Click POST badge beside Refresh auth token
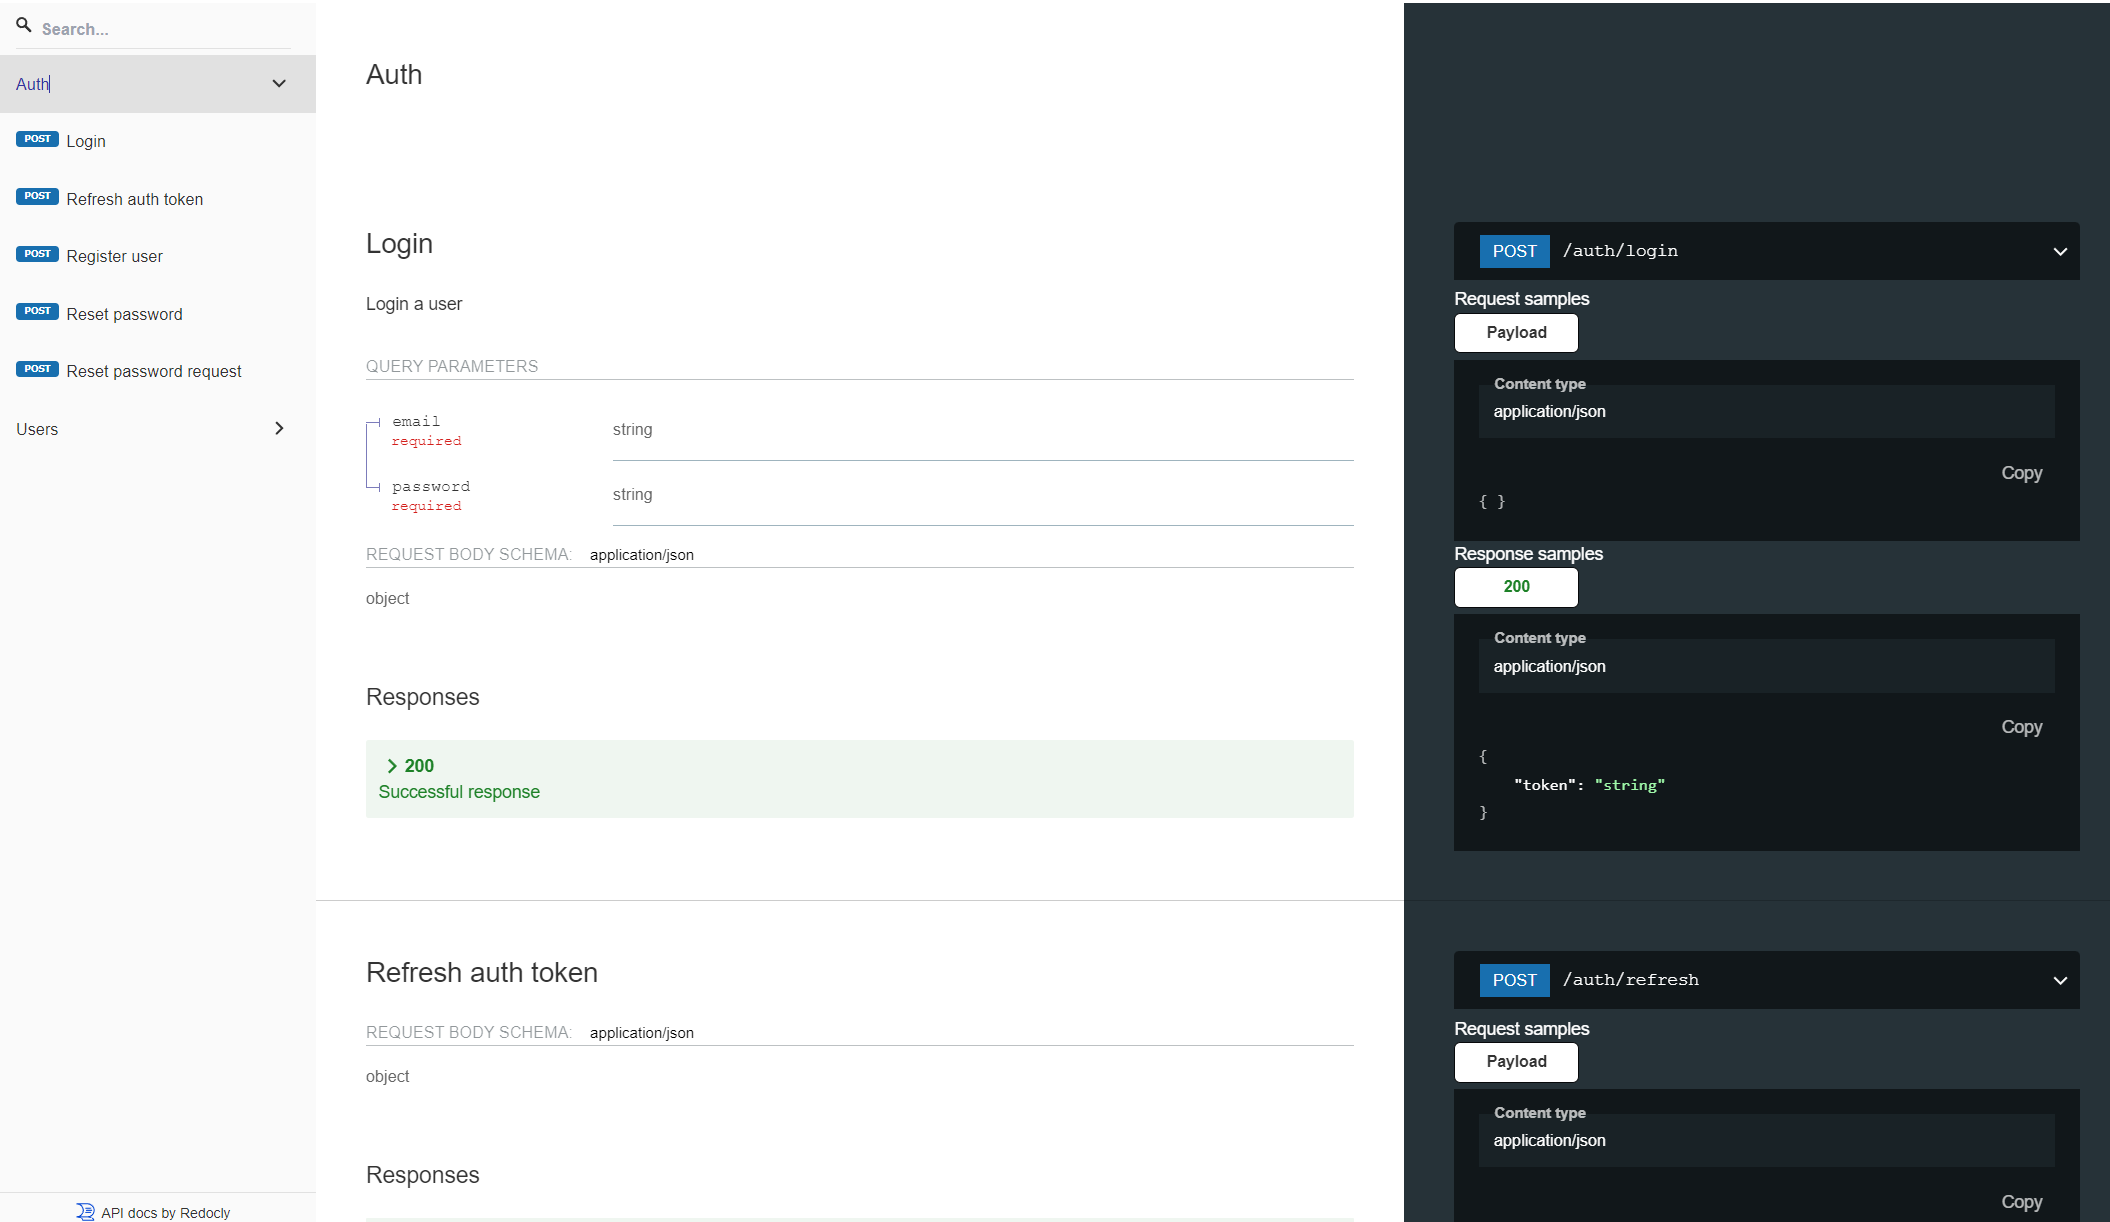Screen dimensions: 2110x1222 37,196
